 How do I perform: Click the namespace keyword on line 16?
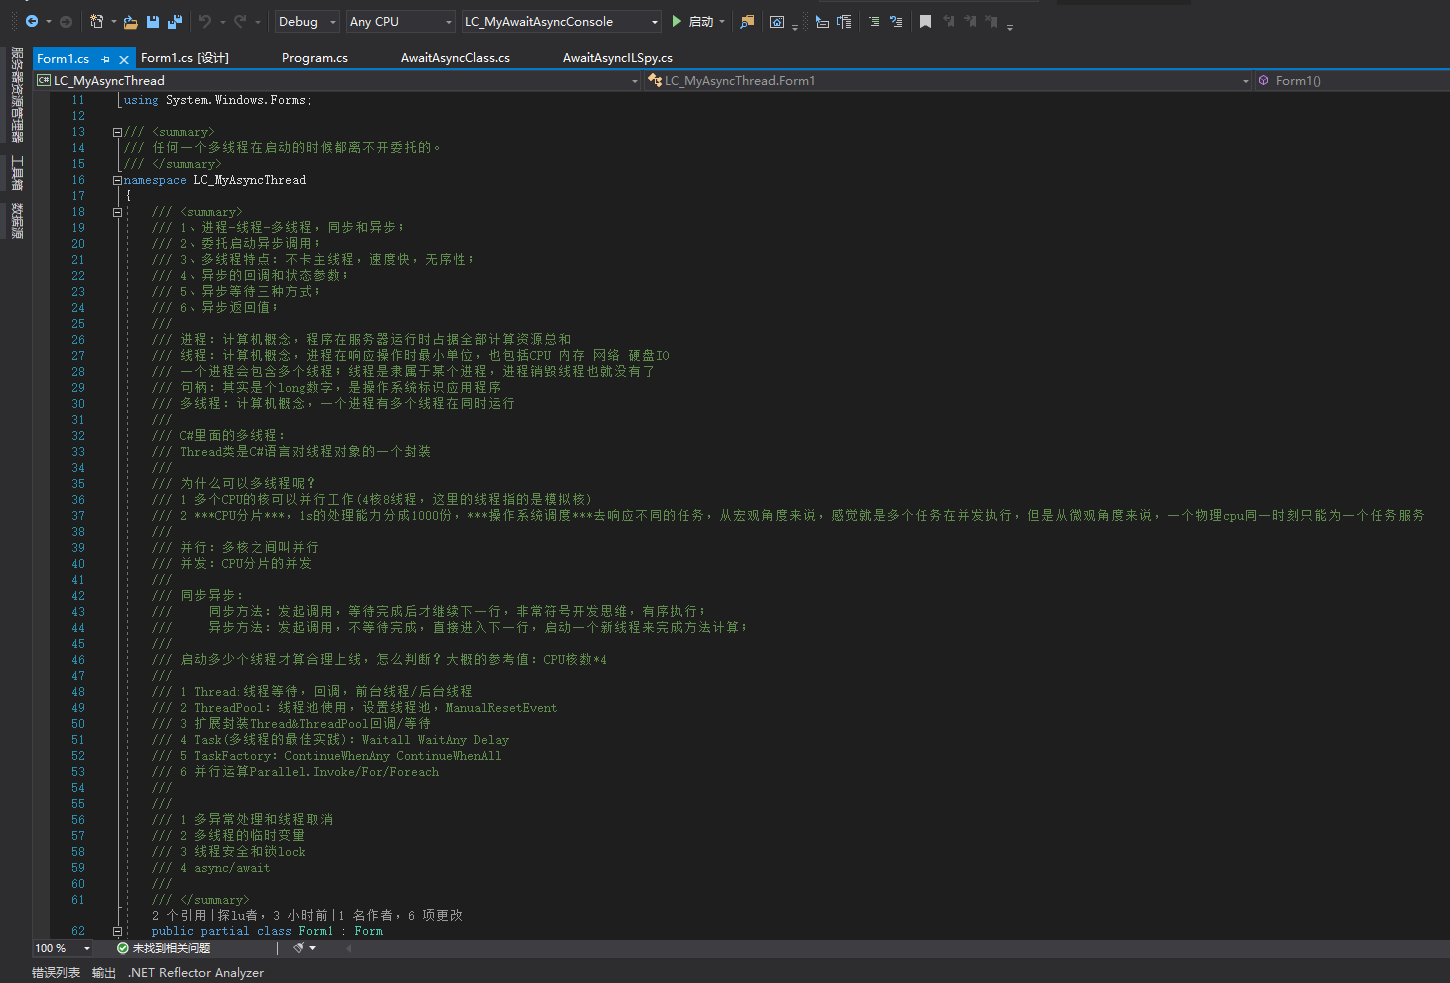(x=155, y=180)
